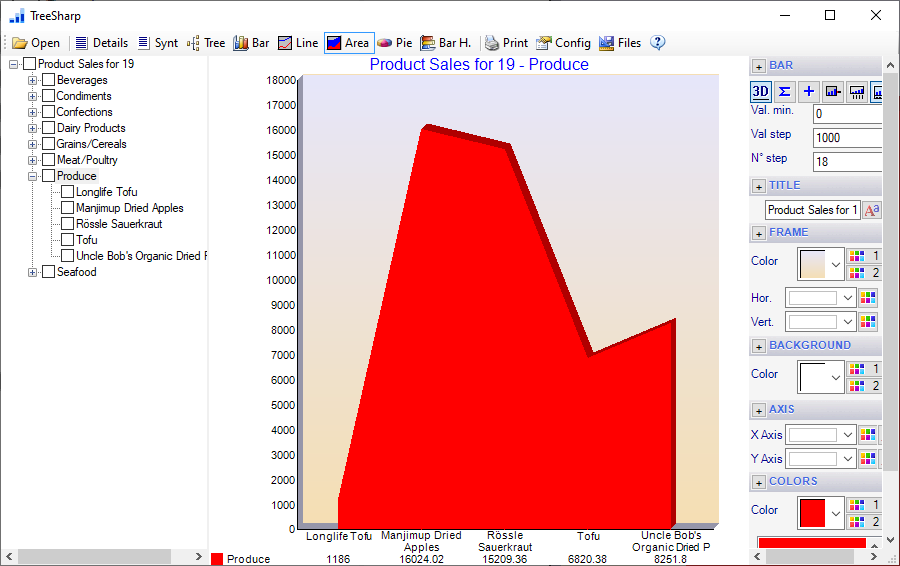Click the chart icon with tick marks
900x566 pixels.
(x=857, y=91)
